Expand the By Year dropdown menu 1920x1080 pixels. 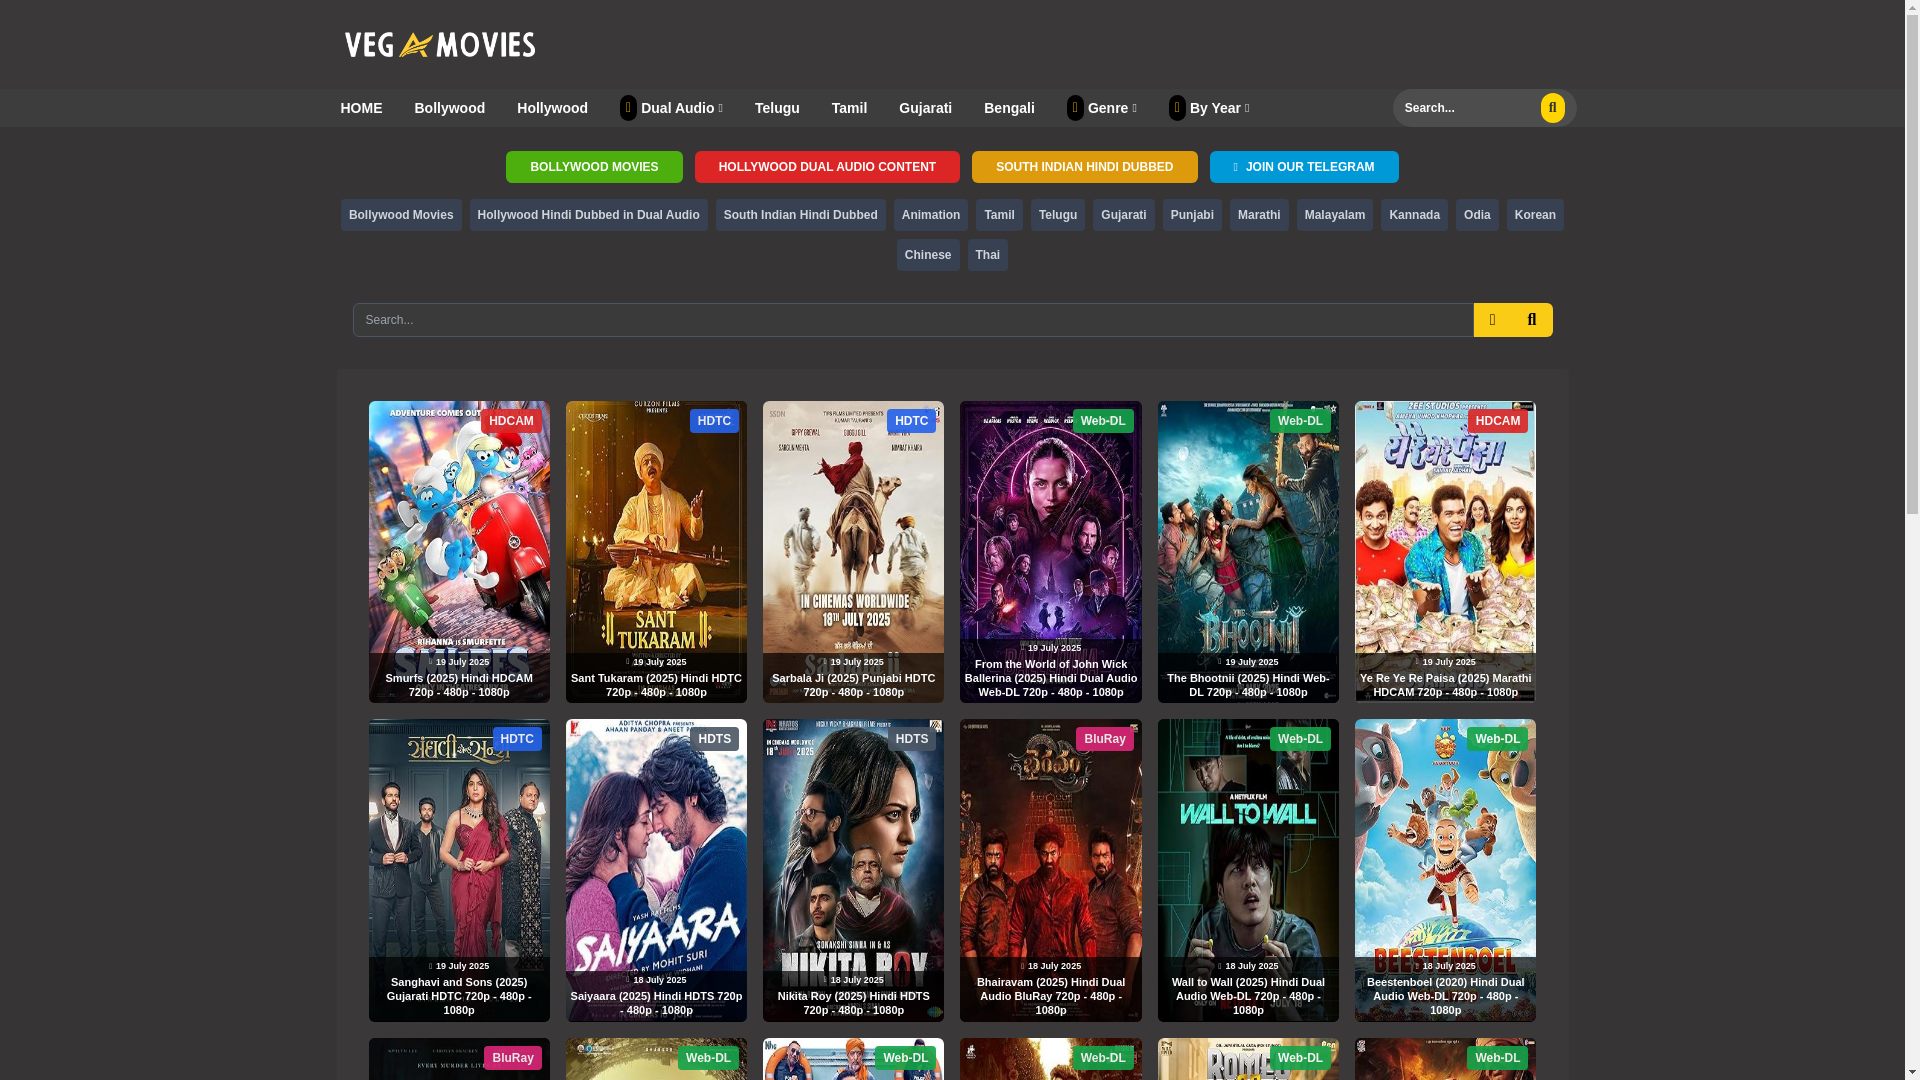coord(1208,108)
